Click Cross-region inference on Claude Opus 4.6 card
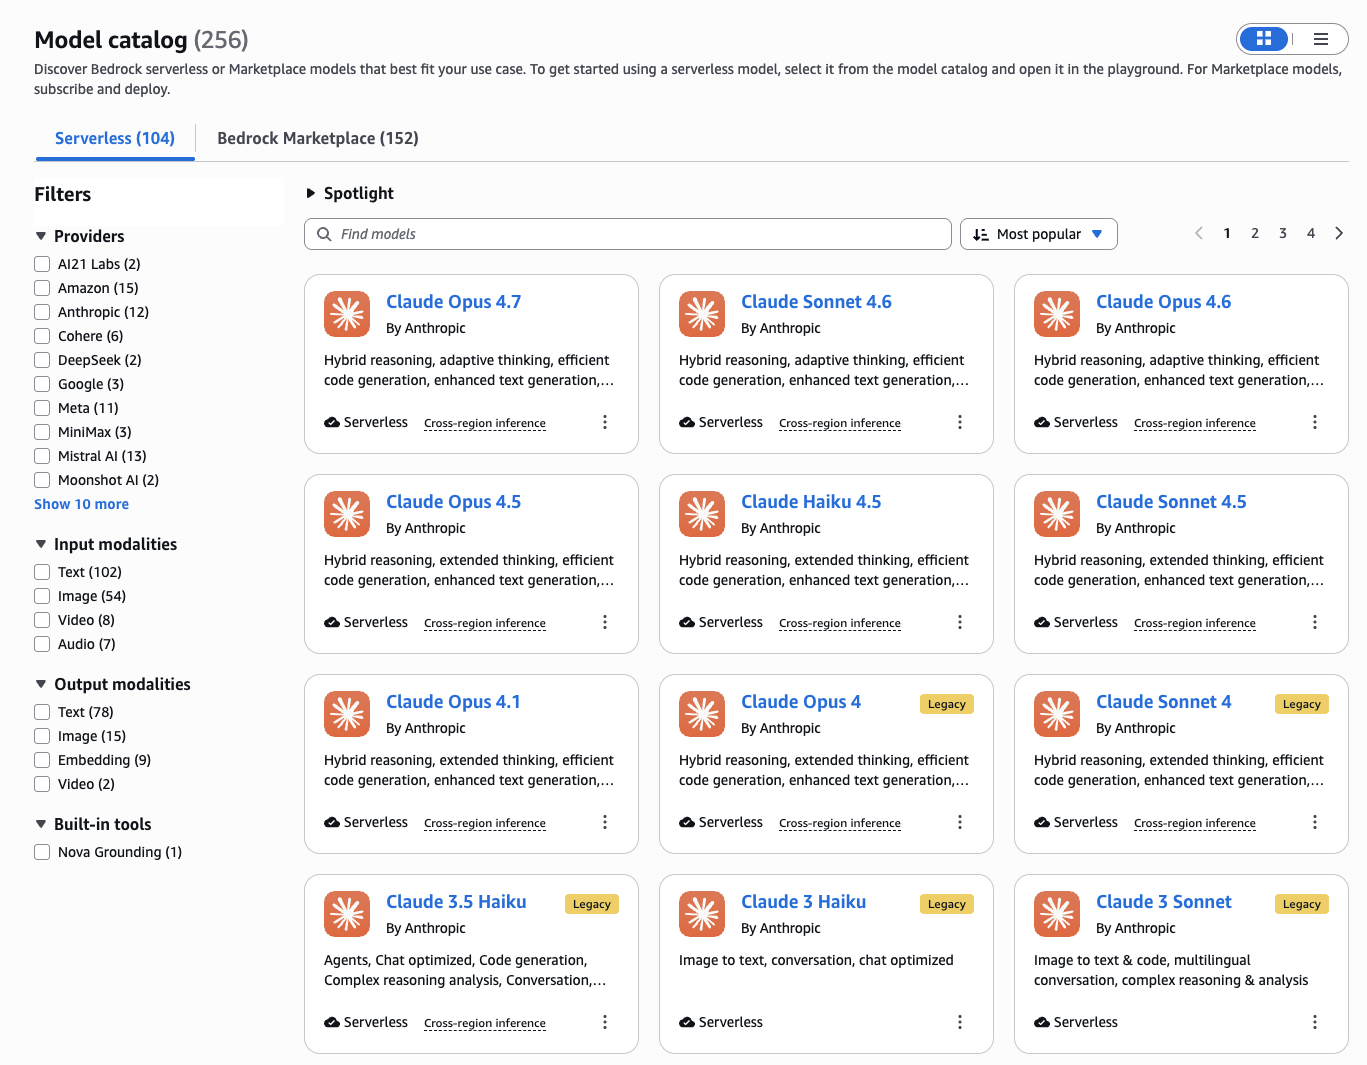 (1195, 423)
